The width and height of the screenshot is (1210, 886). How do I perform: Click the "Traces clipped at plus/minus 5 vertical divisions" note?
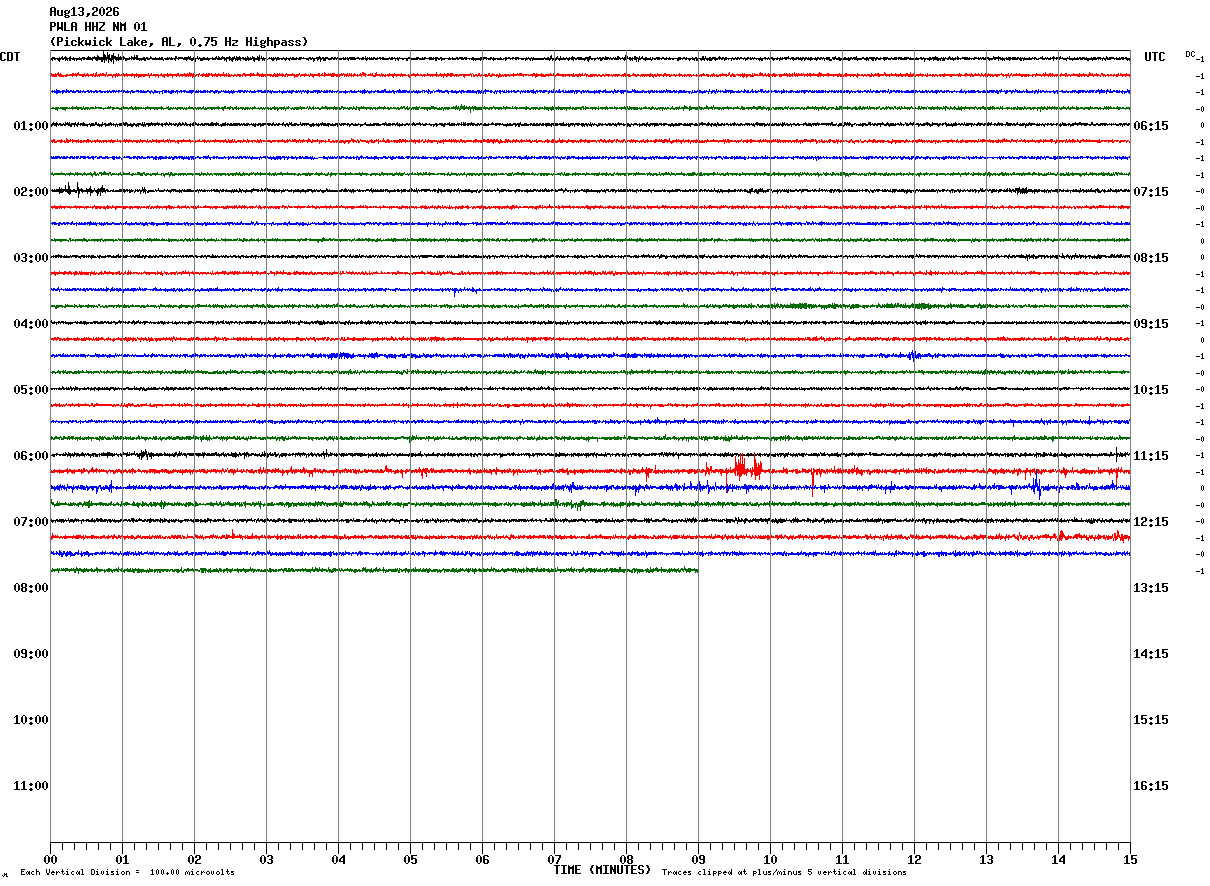click(784, 873)
